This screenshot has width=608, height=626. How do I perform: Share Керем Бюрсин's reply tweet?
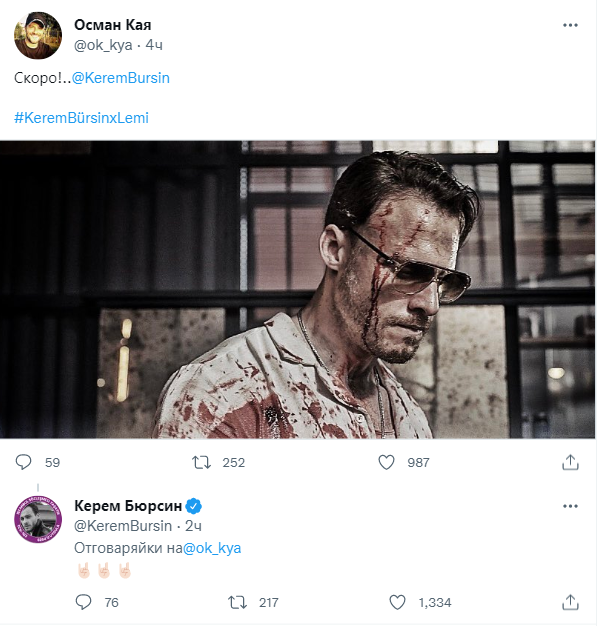tap(571, 602)
